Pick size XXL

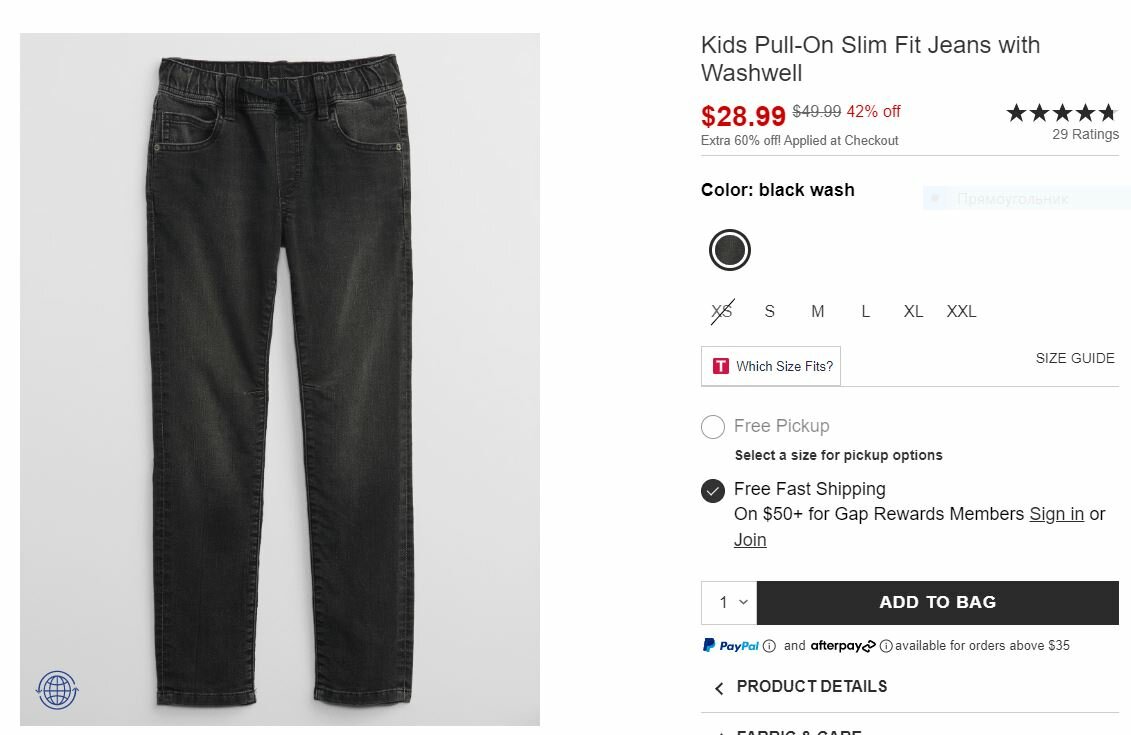[x=961, y=312]
